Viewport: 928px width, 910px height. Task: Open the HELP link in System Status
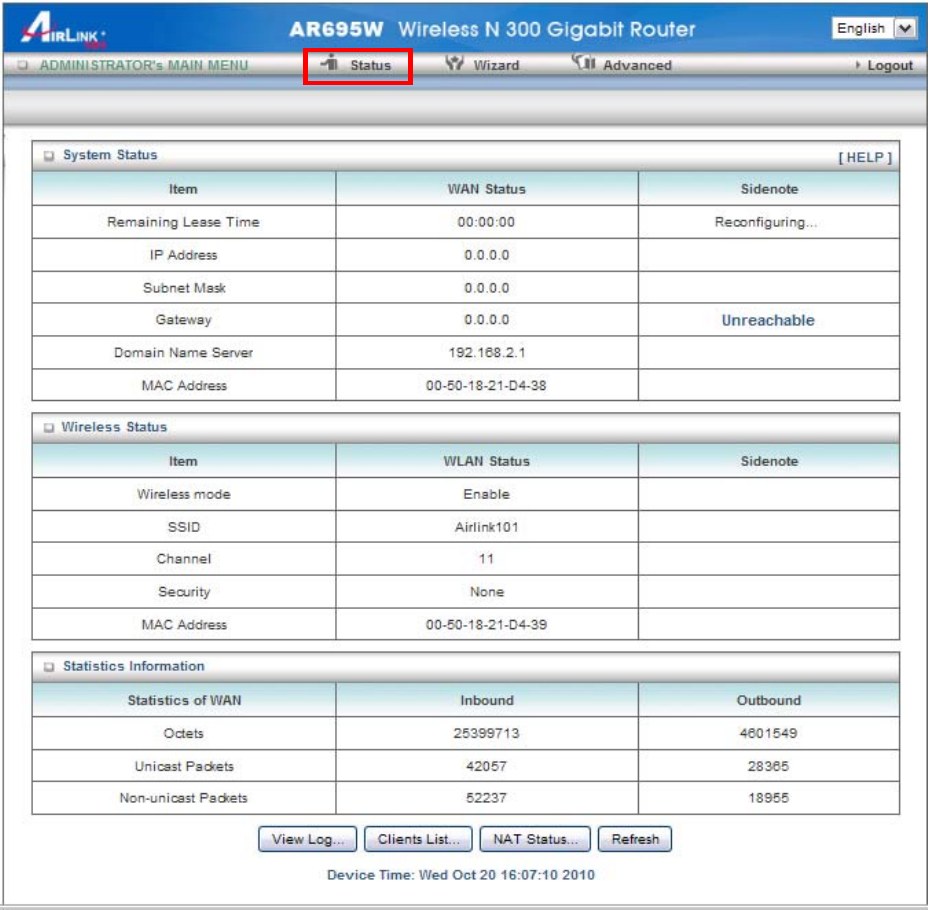pyautogui.click(x=864, y=157)
